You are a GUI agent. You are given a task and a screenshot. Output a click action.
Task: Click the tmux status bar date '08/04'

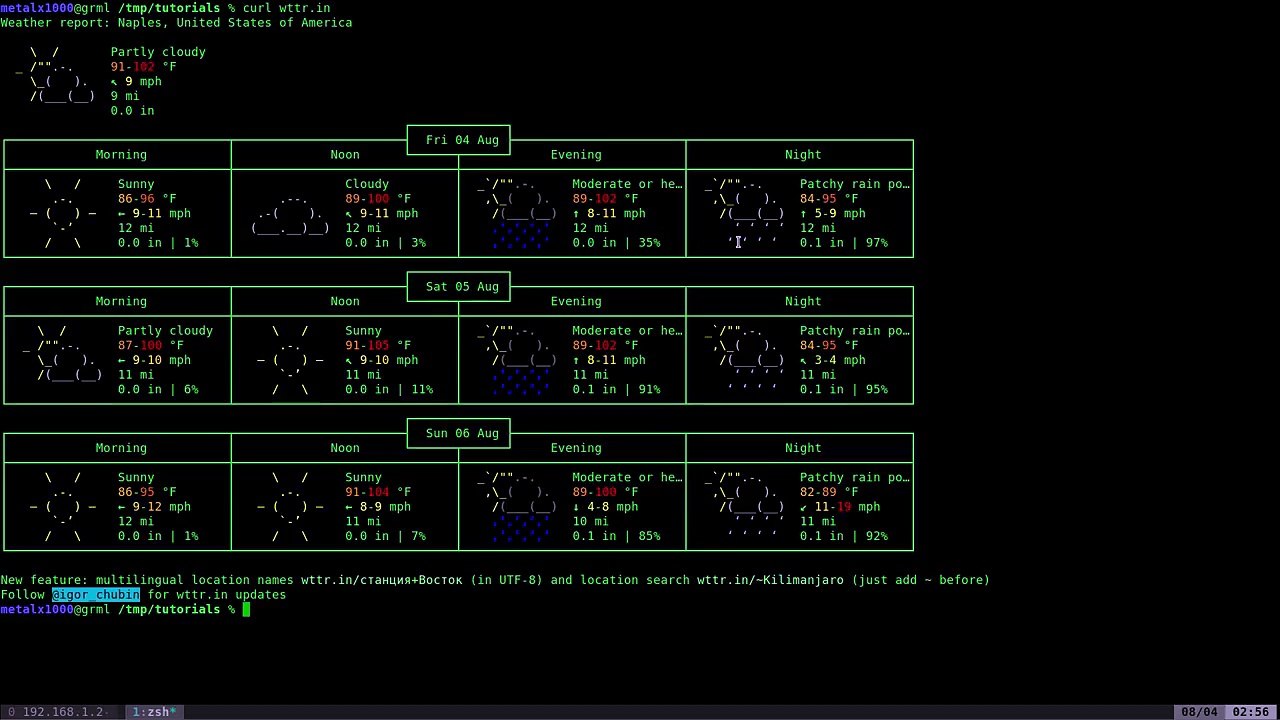pyautogui.click(x=1200, y=712)
